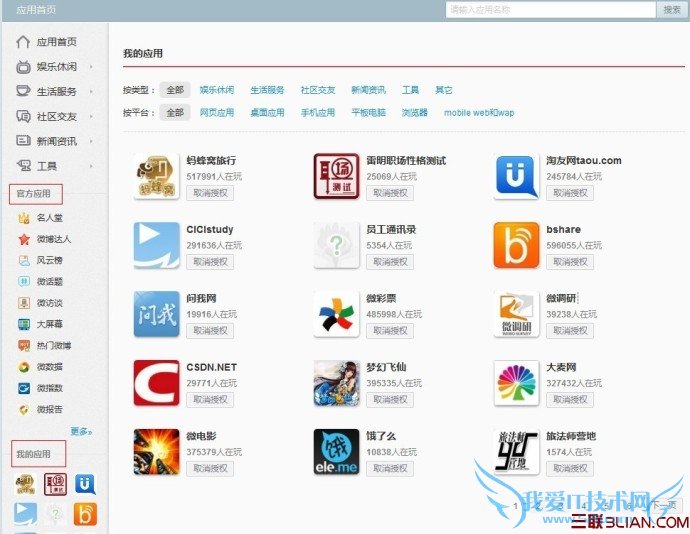The width and height of the screenshot is (690, 534).
Task: Open the 大麦网 colorful icon
Action: tap(517, 383)
